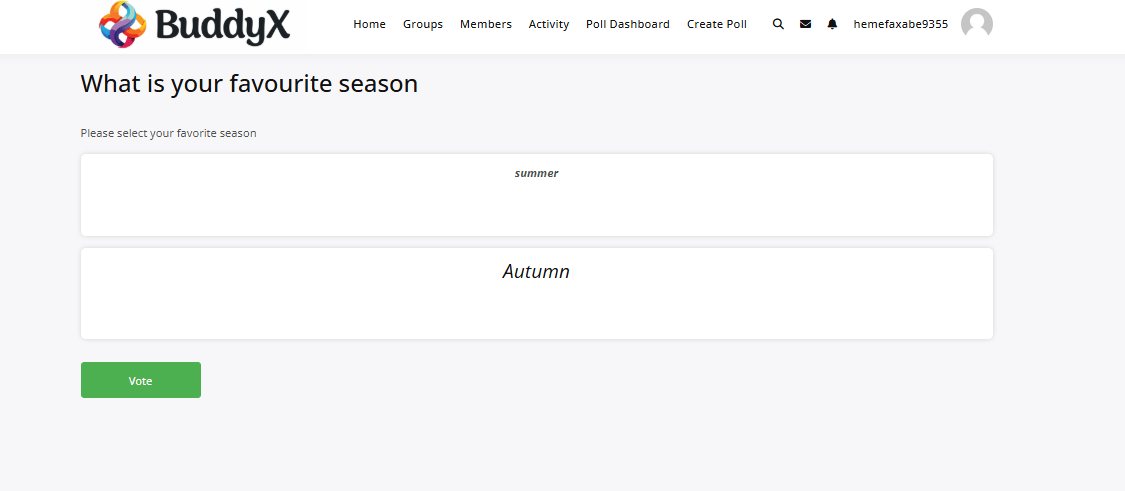Open the Activity menu item
This screenshot has width=1125, height=491.
pyautogui.click(x=549, y=24)
